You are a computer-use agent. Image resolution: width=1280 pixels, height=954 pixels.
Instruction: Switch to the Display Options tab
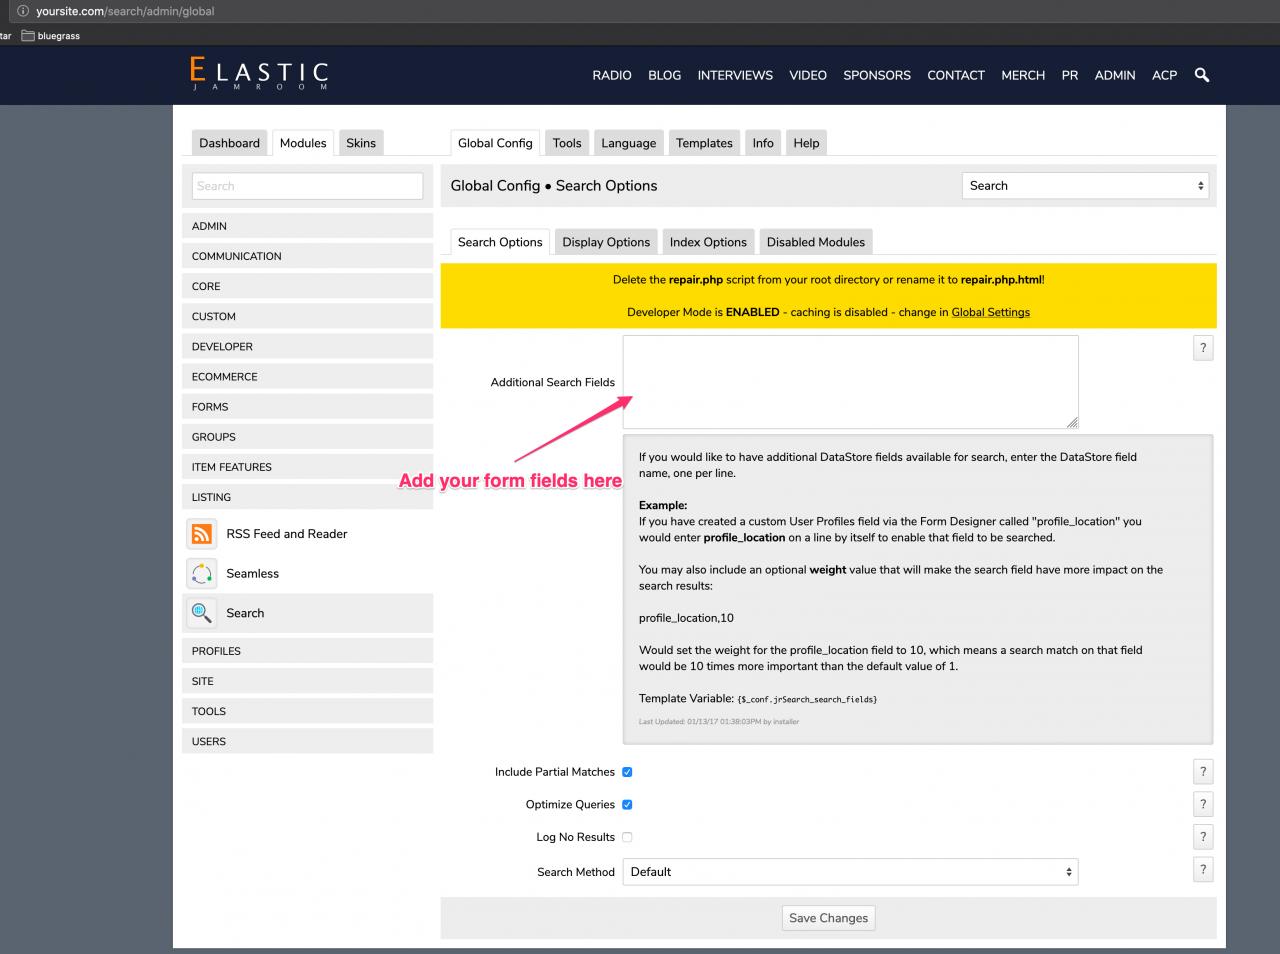606,242
